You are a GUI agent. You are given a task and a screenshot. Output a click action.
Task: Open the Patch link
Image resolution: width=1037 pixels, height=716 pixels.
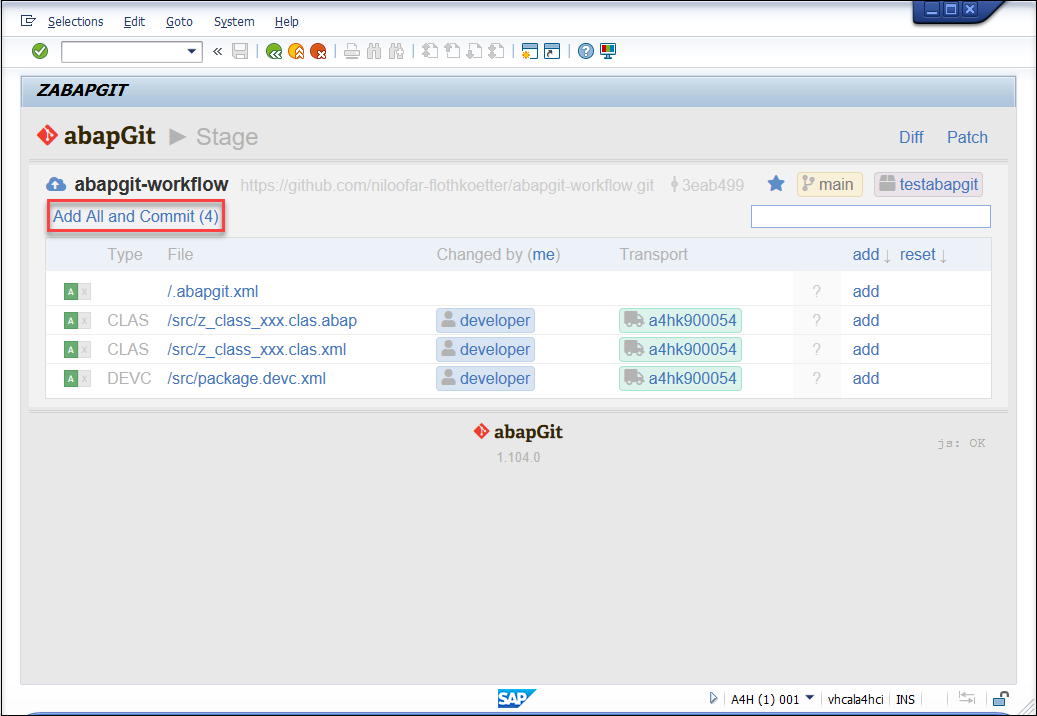pos(967,138)
